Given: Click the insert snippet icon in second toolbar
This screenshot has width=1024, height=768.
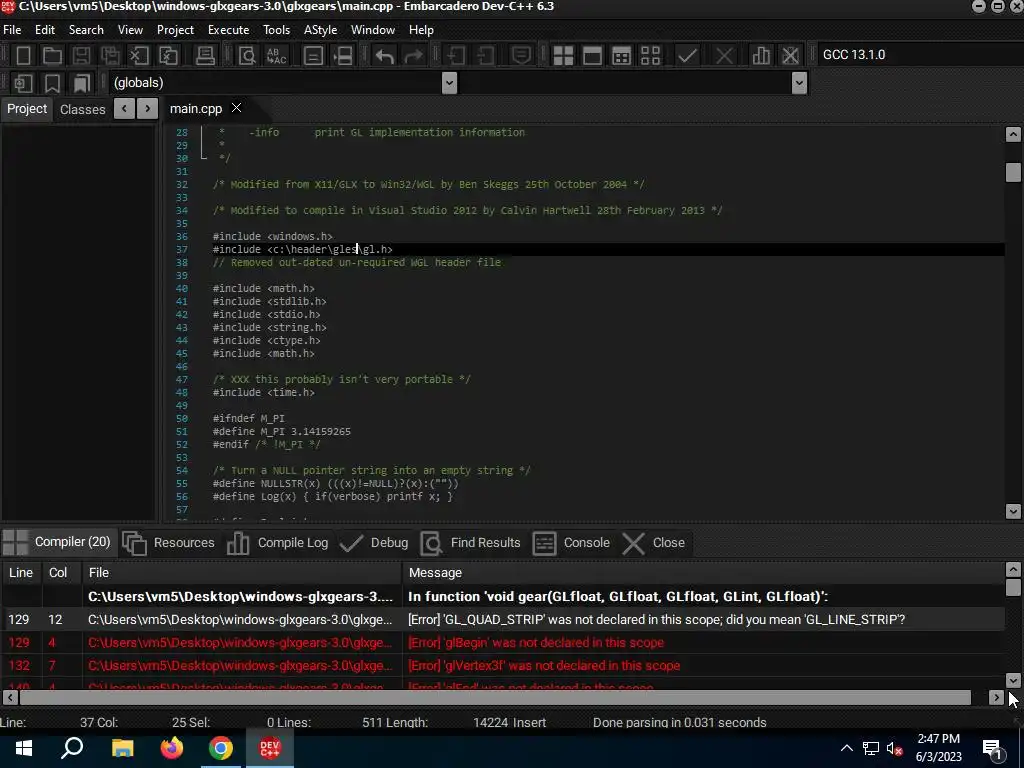Looking at the screenshot, I should (24, 83).
